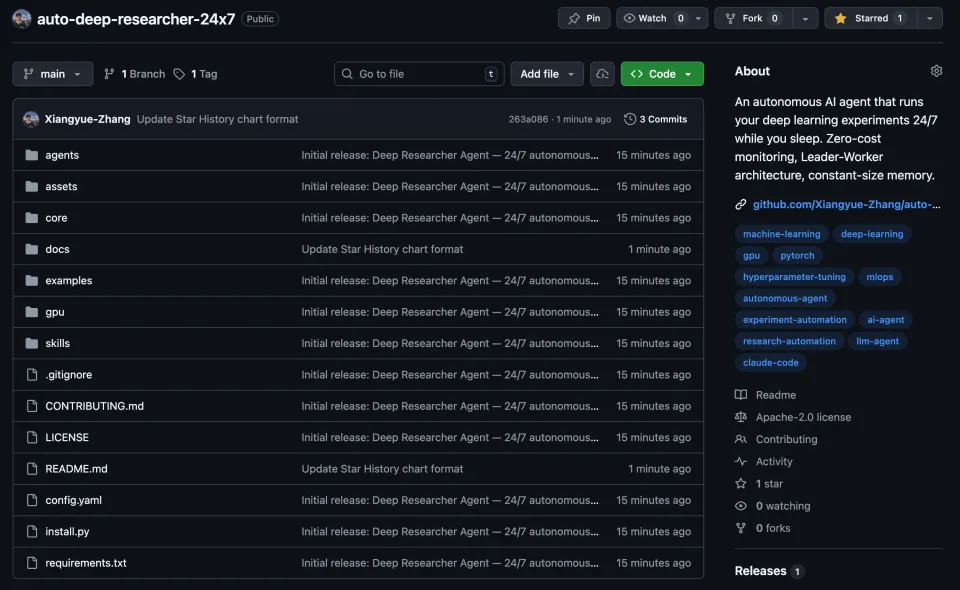The image size is (960, 590).
Task: Click Xiangyue-Zhang's avatar in commit row
Action: pos(31,119)
